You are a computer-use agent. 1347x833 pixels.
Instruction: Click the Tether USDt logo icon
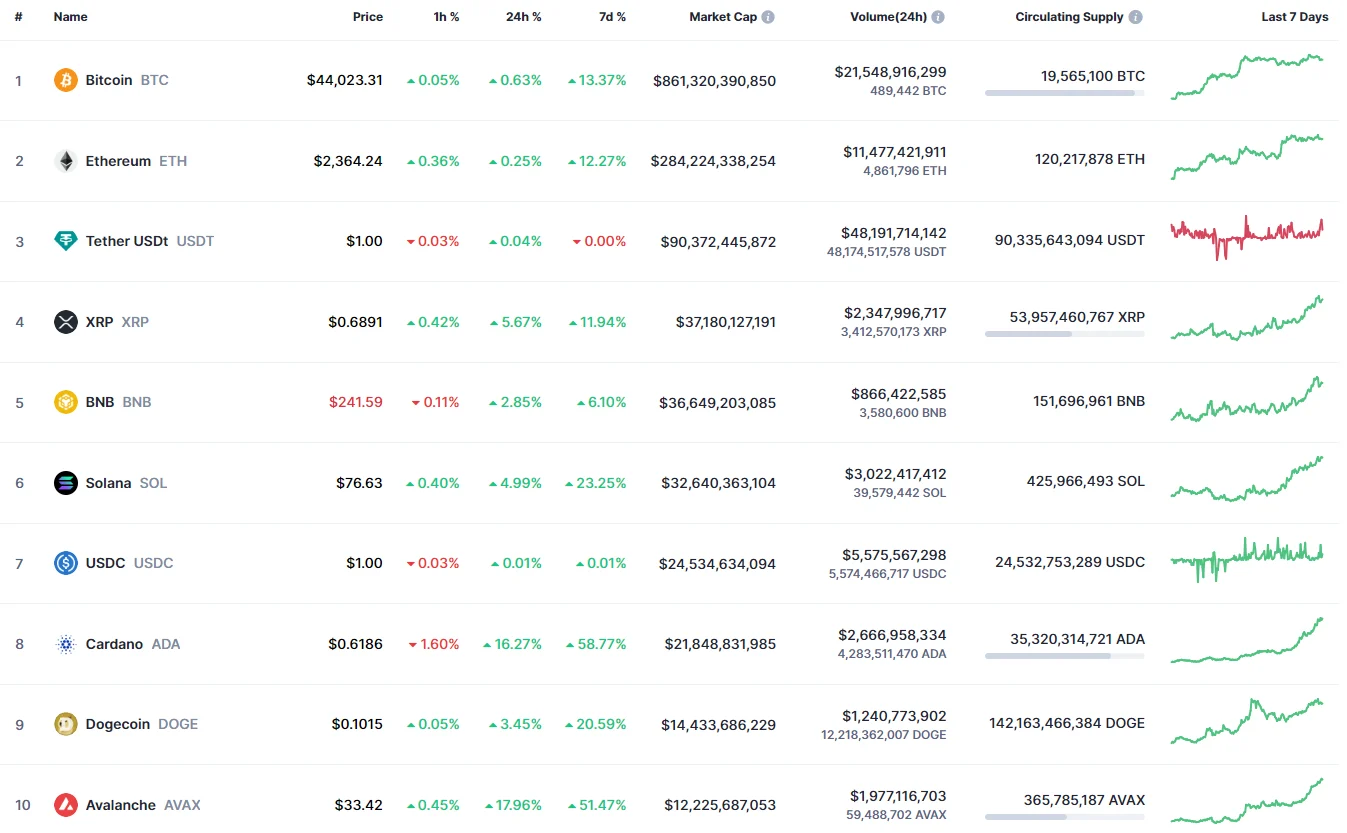65,241
